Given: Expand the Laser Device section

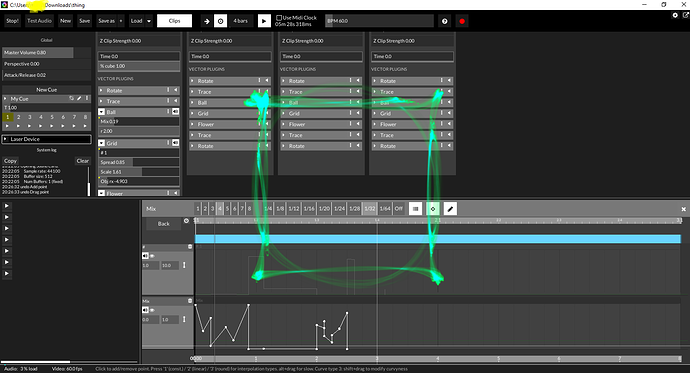Looking at the screenshot, I should tap(6, 139).
